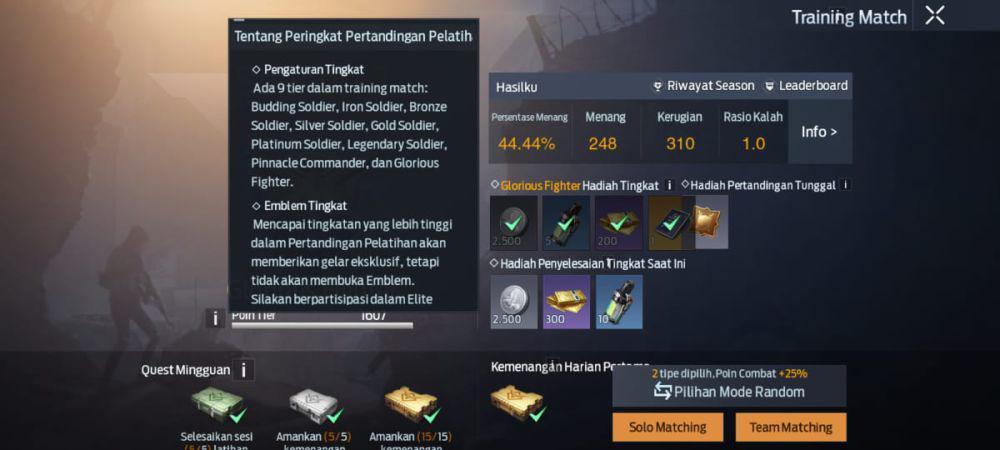Claim the green weekly quest crate
The image size is (1000, 450).
(x=218, y=404)
